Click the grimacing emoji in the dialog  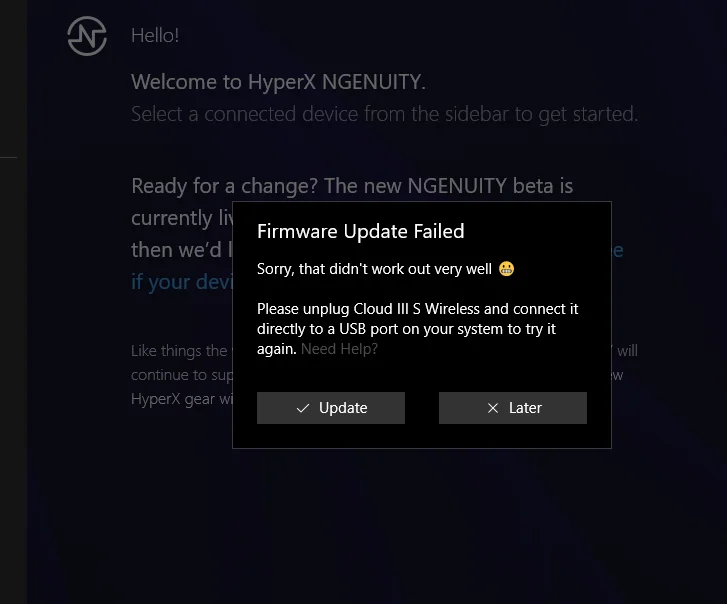click(506, 269)
